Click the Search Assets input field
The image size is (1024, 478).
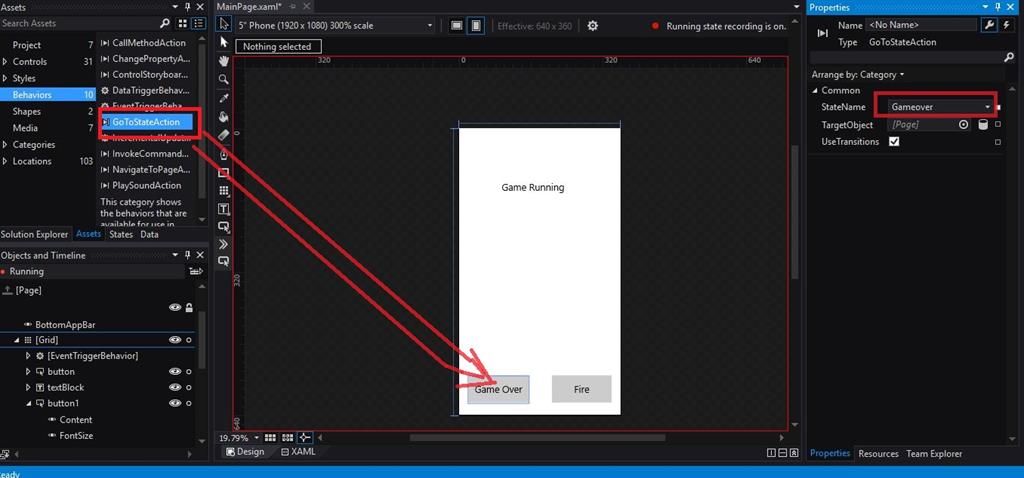pos(78,24)
